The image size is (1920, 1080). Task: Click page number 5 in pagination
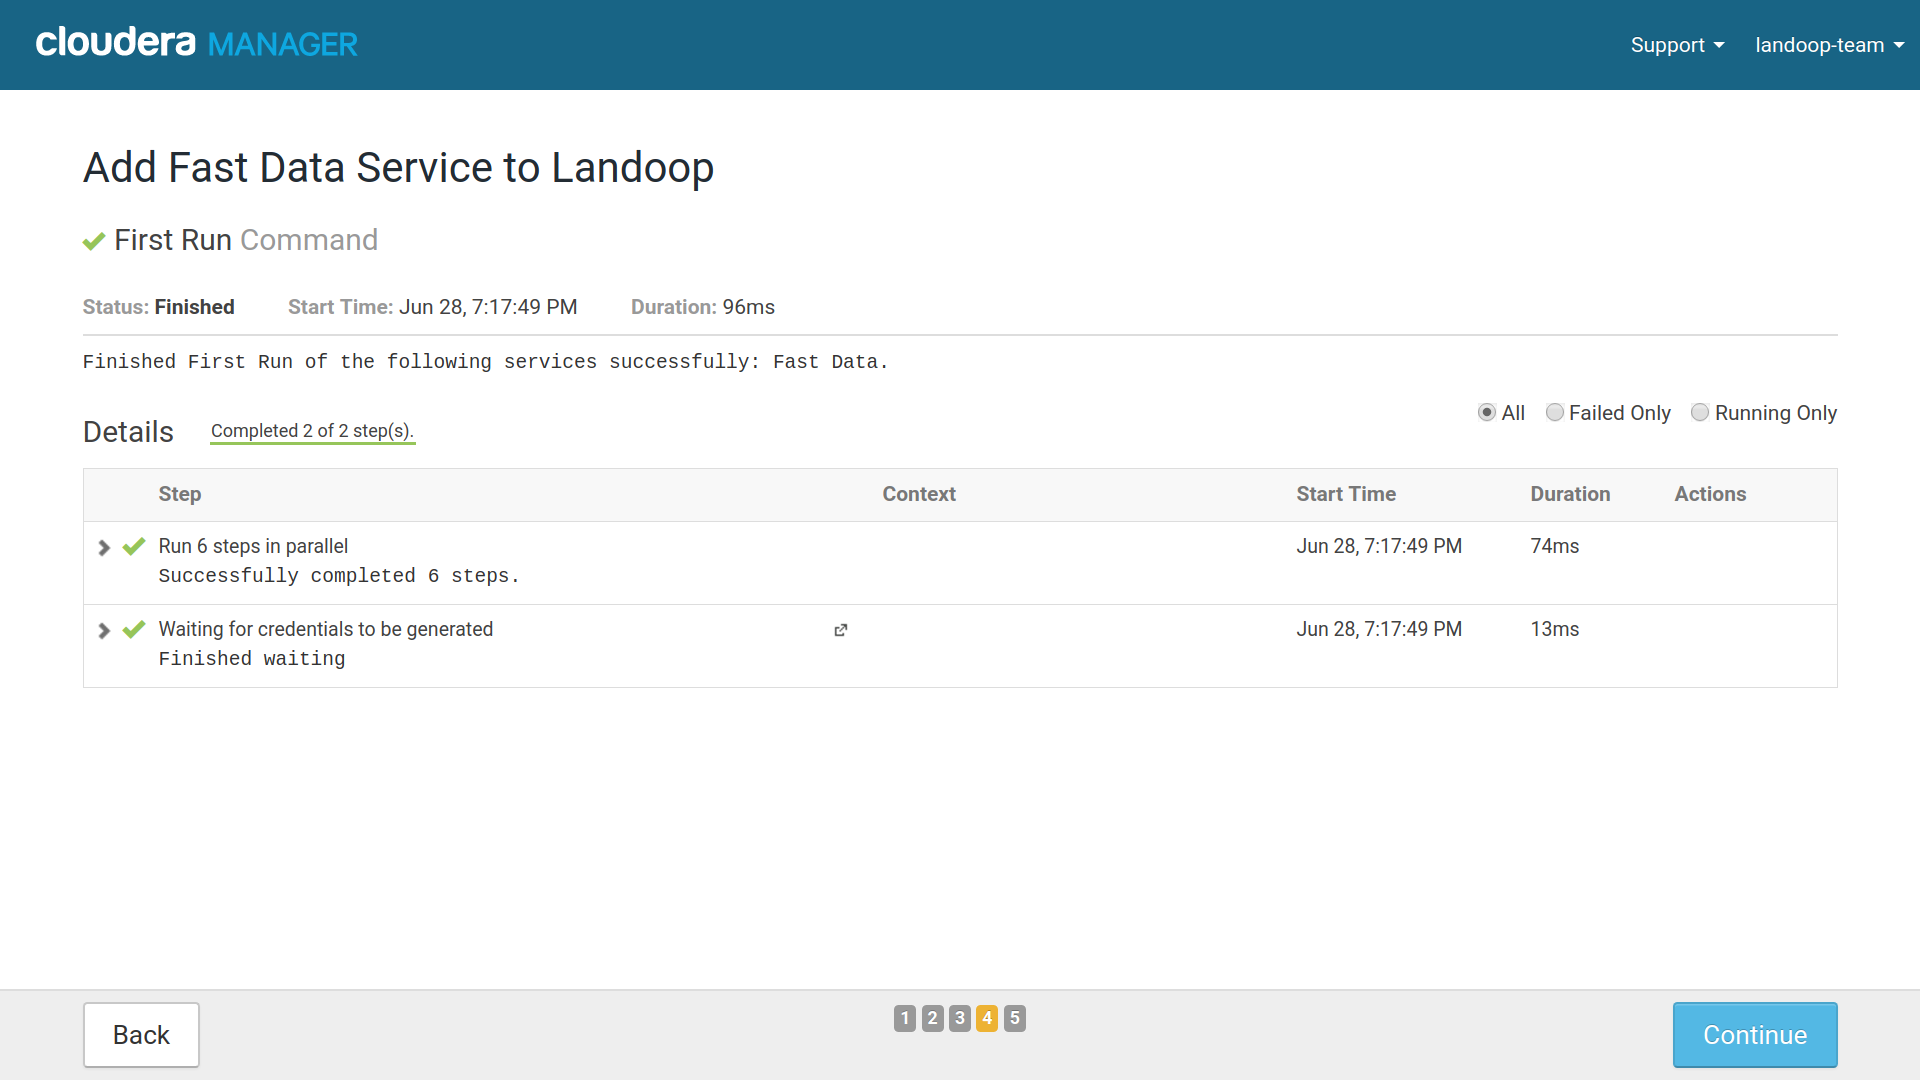[1014, 1017]
